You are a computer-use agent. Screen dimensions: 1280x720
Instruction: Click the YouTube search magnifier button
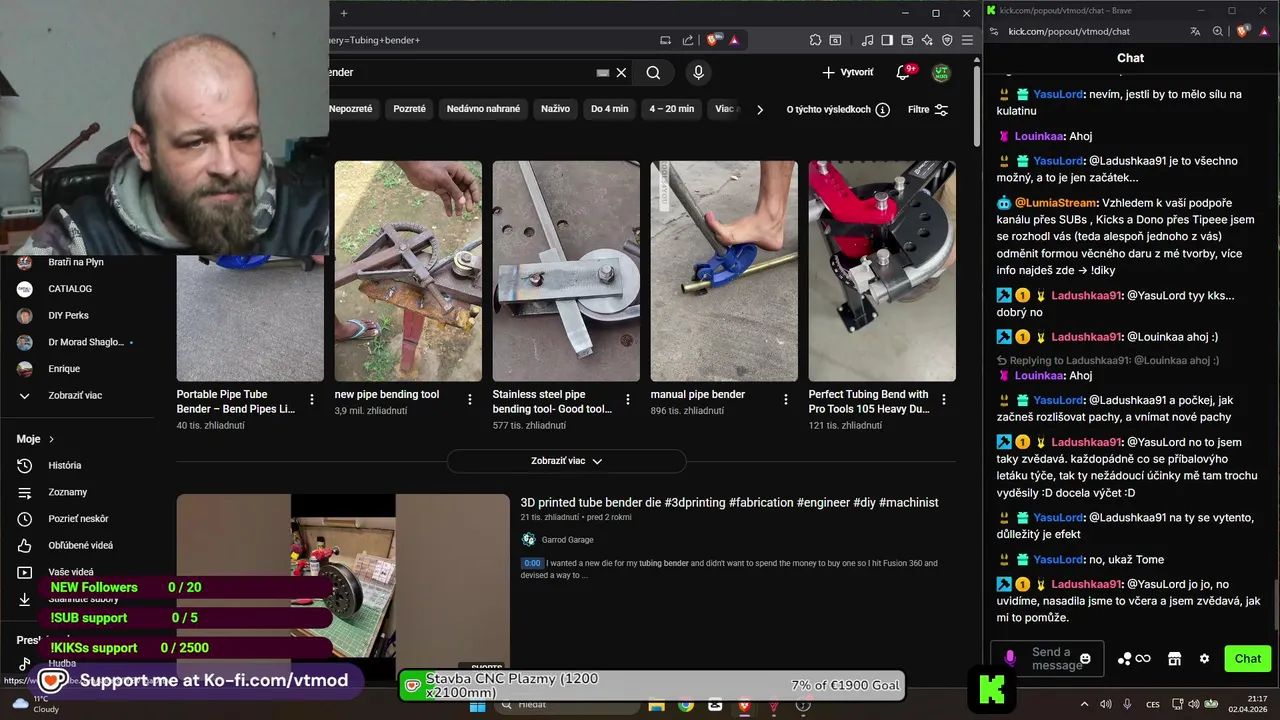(x=653, y=73)
